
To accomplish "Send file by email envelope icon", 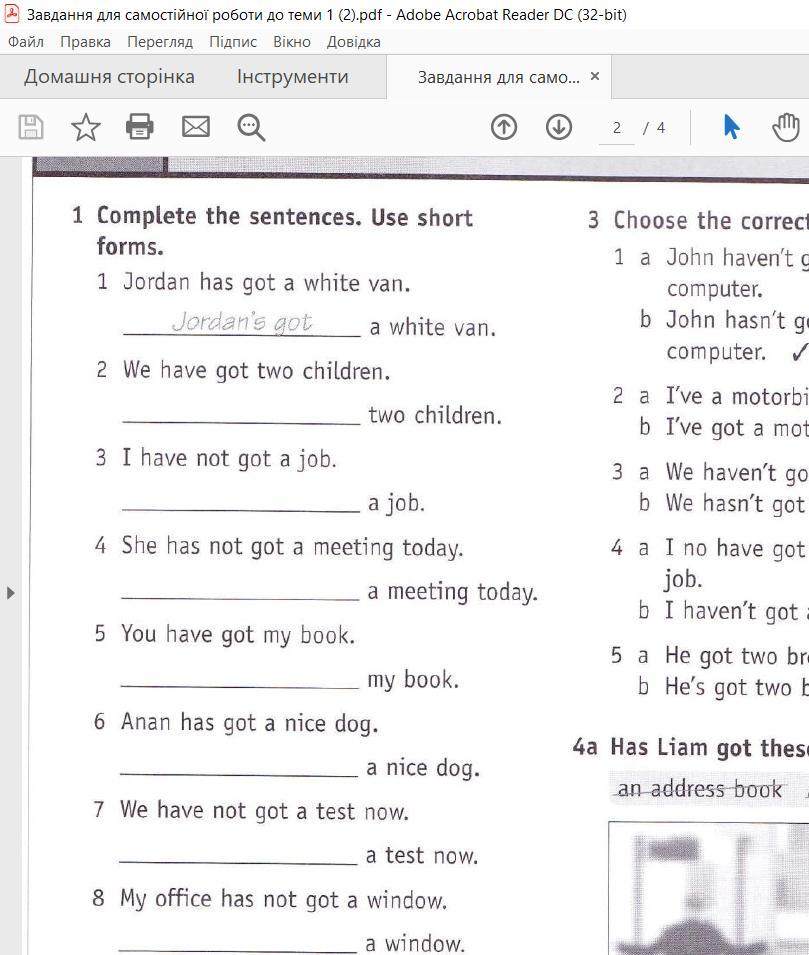I will (195, 127).
